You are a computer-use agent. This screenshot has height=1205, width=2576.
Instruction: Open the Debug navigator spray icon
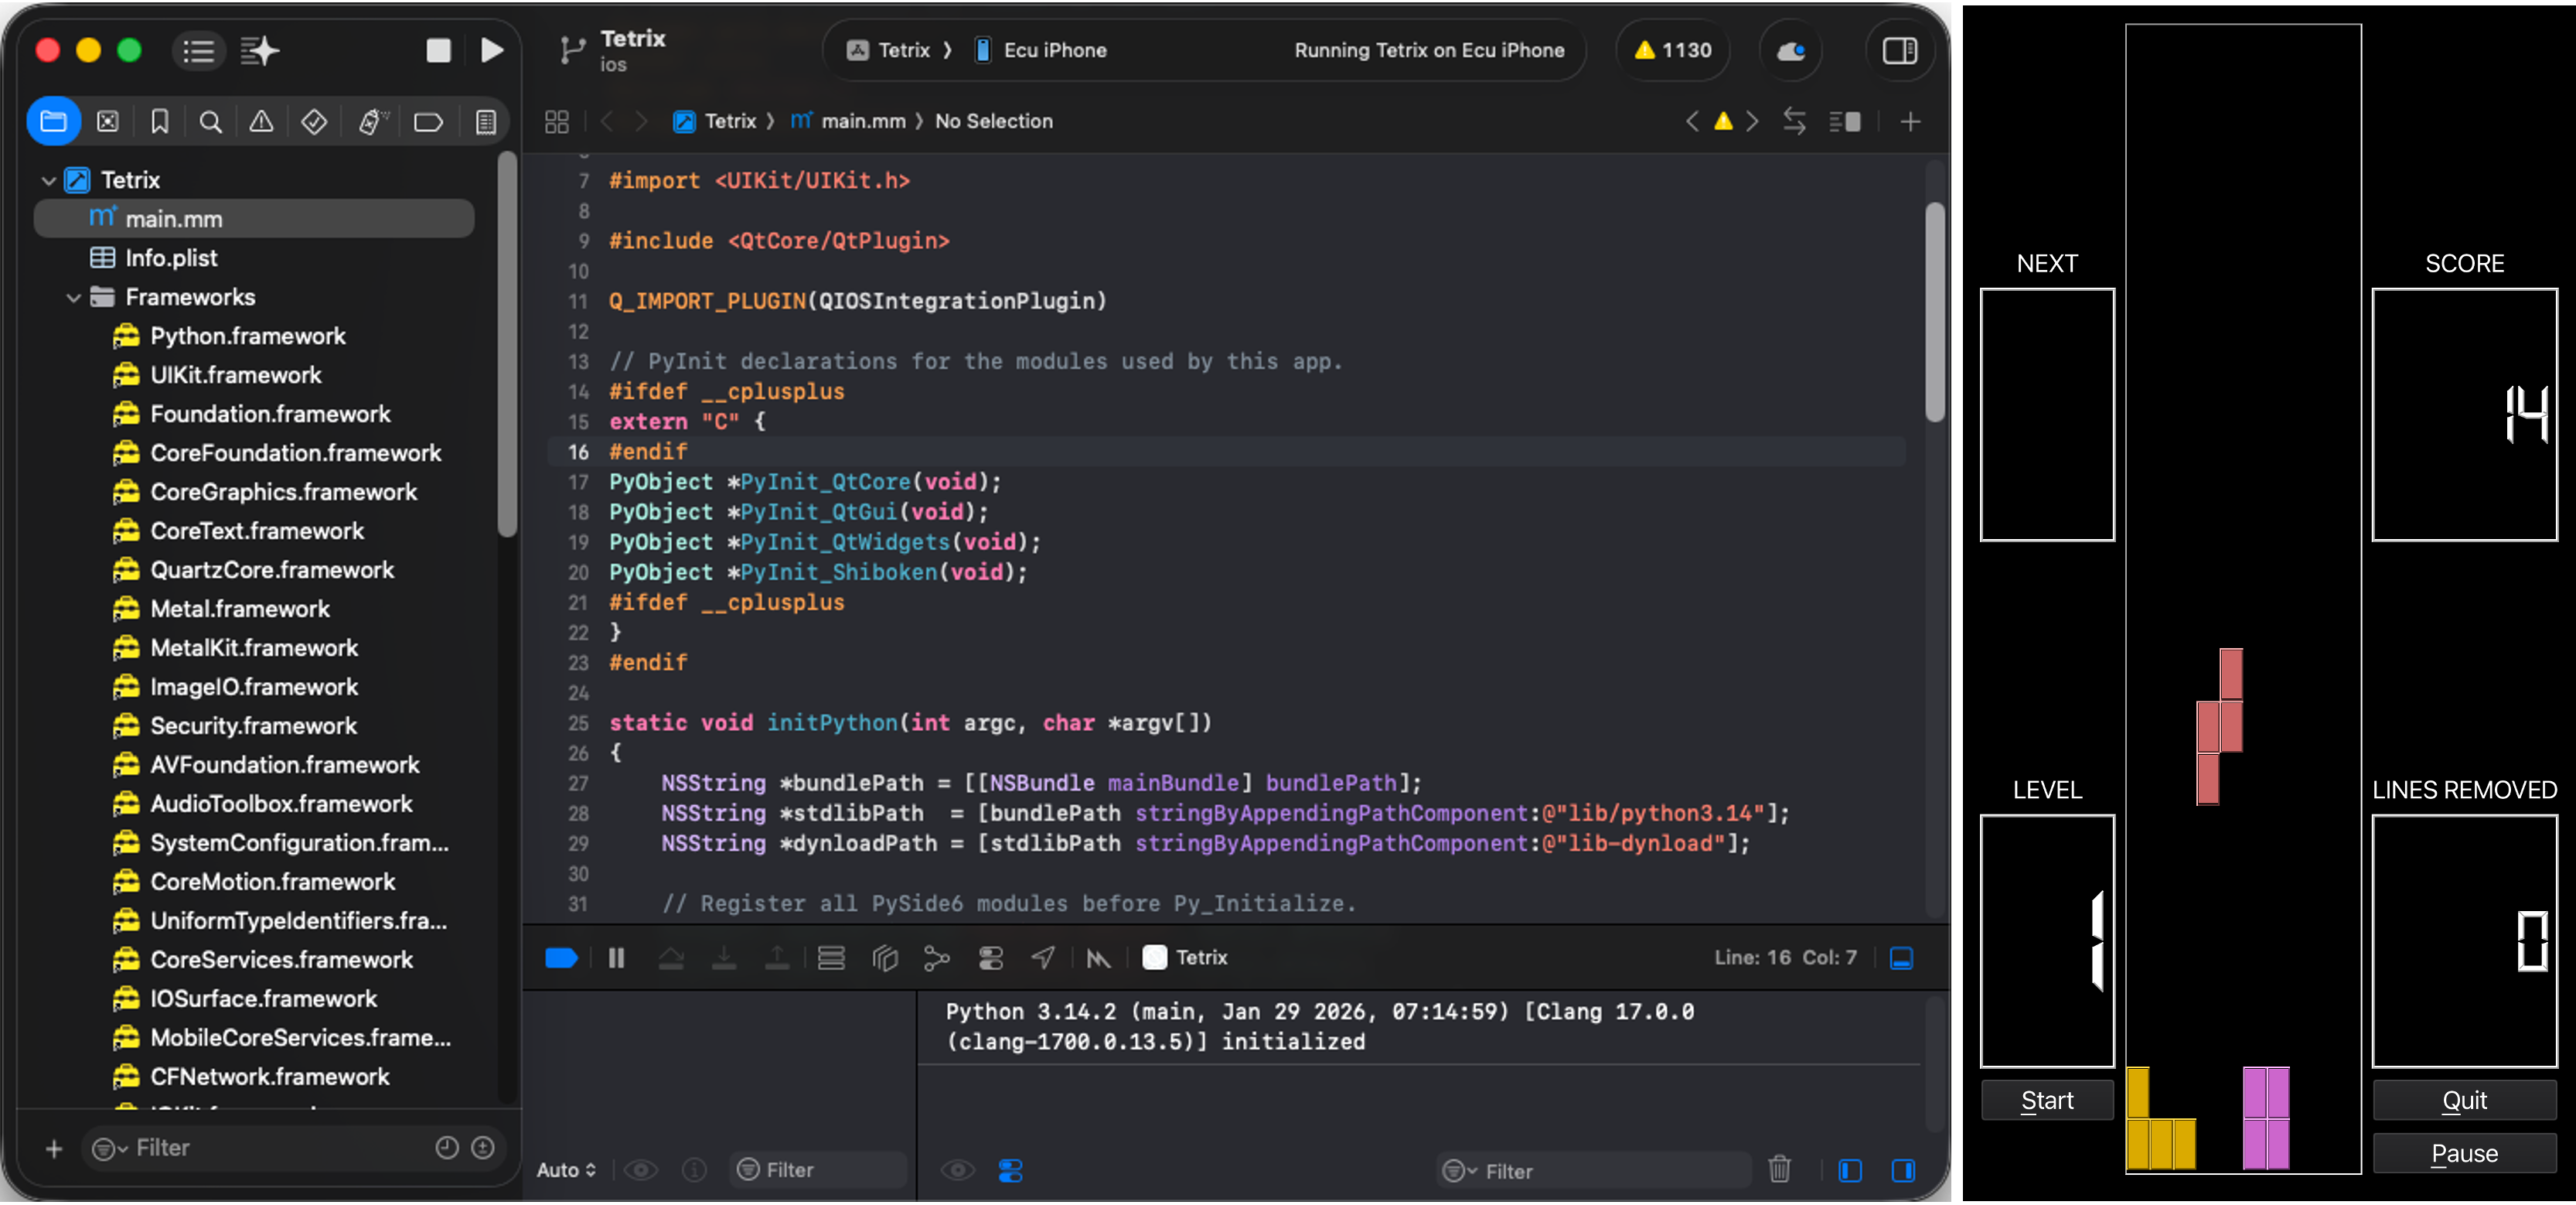click(372, 122)
